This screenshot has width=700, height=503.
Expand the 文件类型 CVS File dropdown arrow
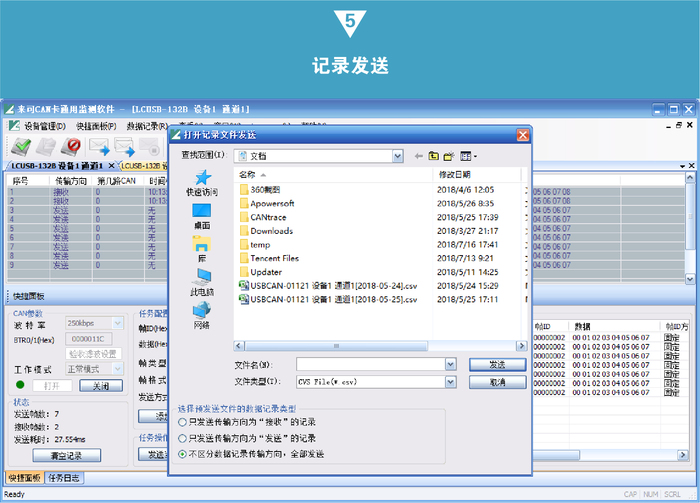(x=451, y=382)
